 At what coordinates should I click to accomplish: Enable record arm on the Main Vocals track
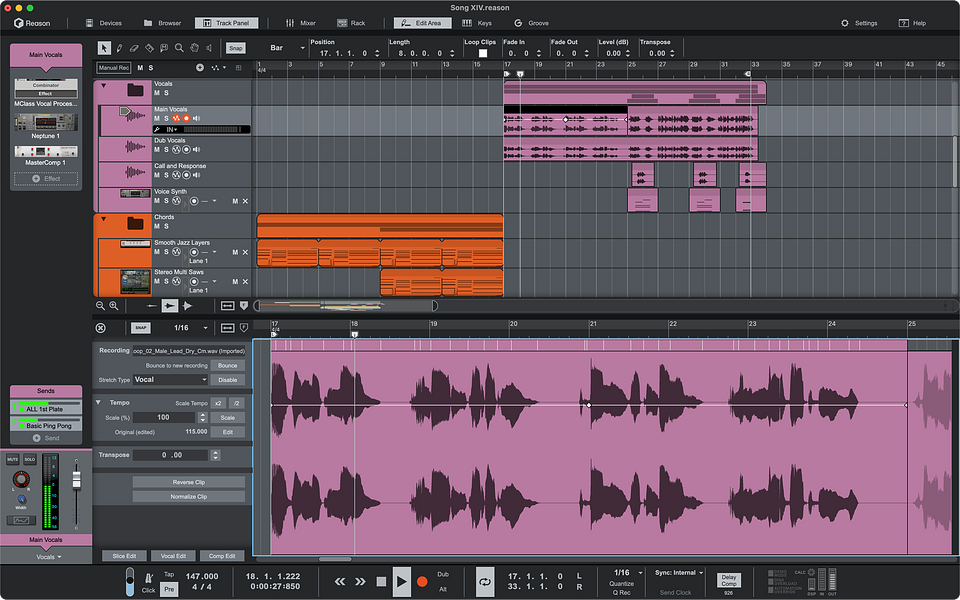tap(186, 118)
